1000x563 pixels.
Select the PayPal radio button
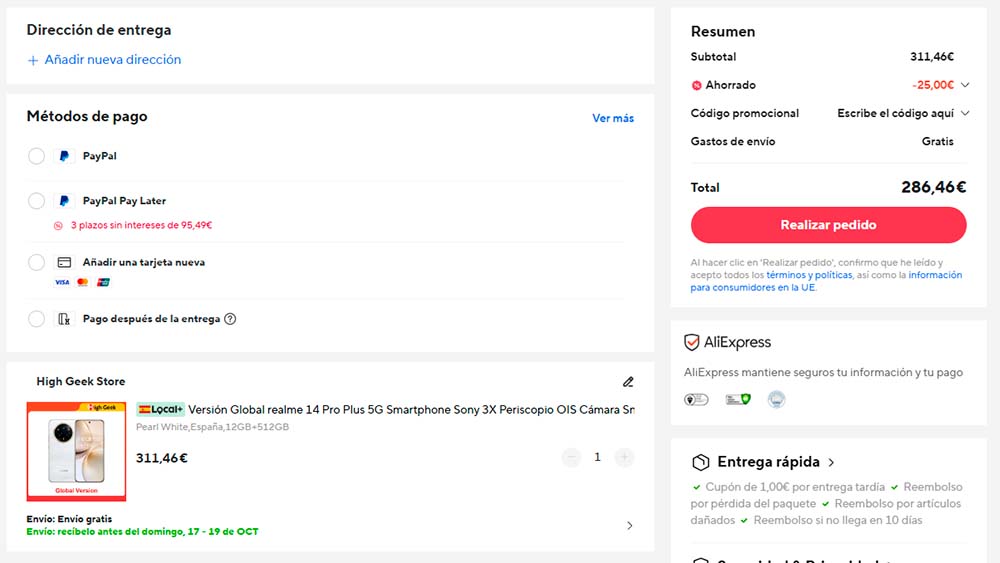coord(36,156)
